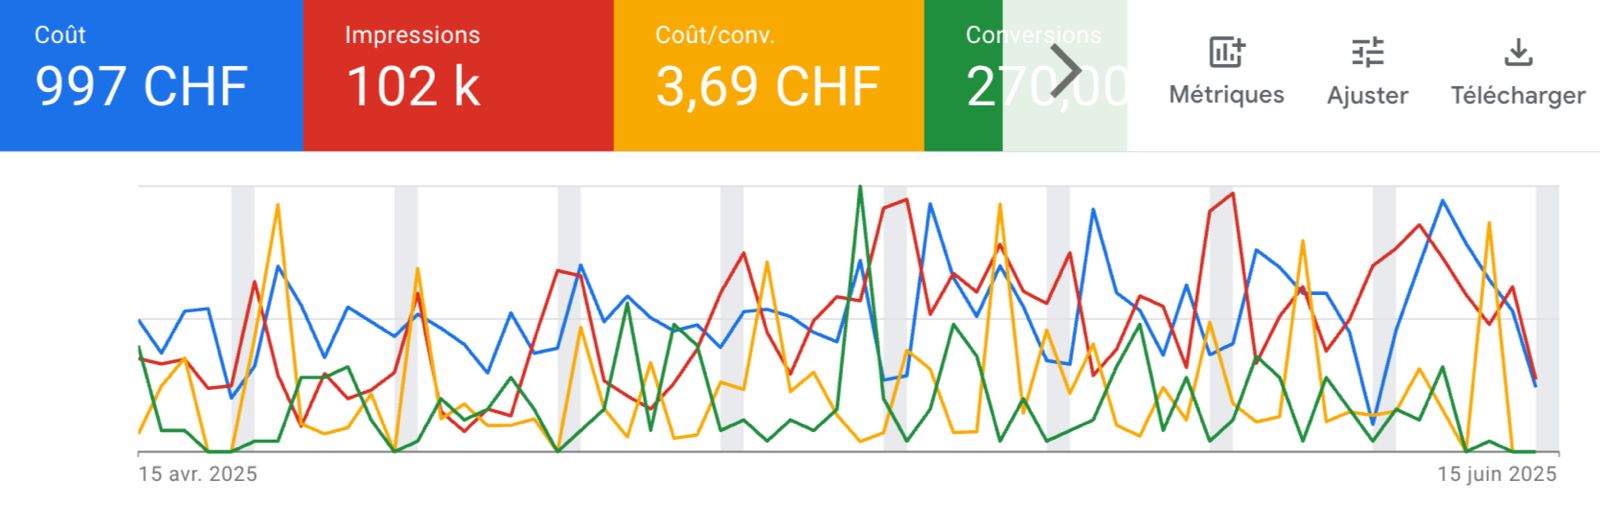The height and width of the screenshot is (528, 1600).
Task: Click the 102 k impressions value
Action: tap(413, 86)
